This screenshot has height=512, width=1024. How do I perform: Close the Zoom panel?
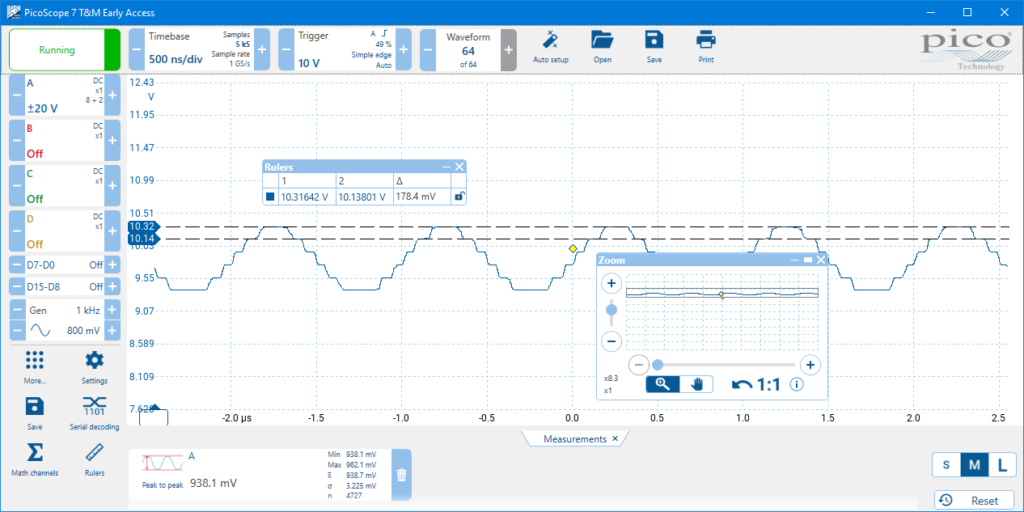click(821, 260)
